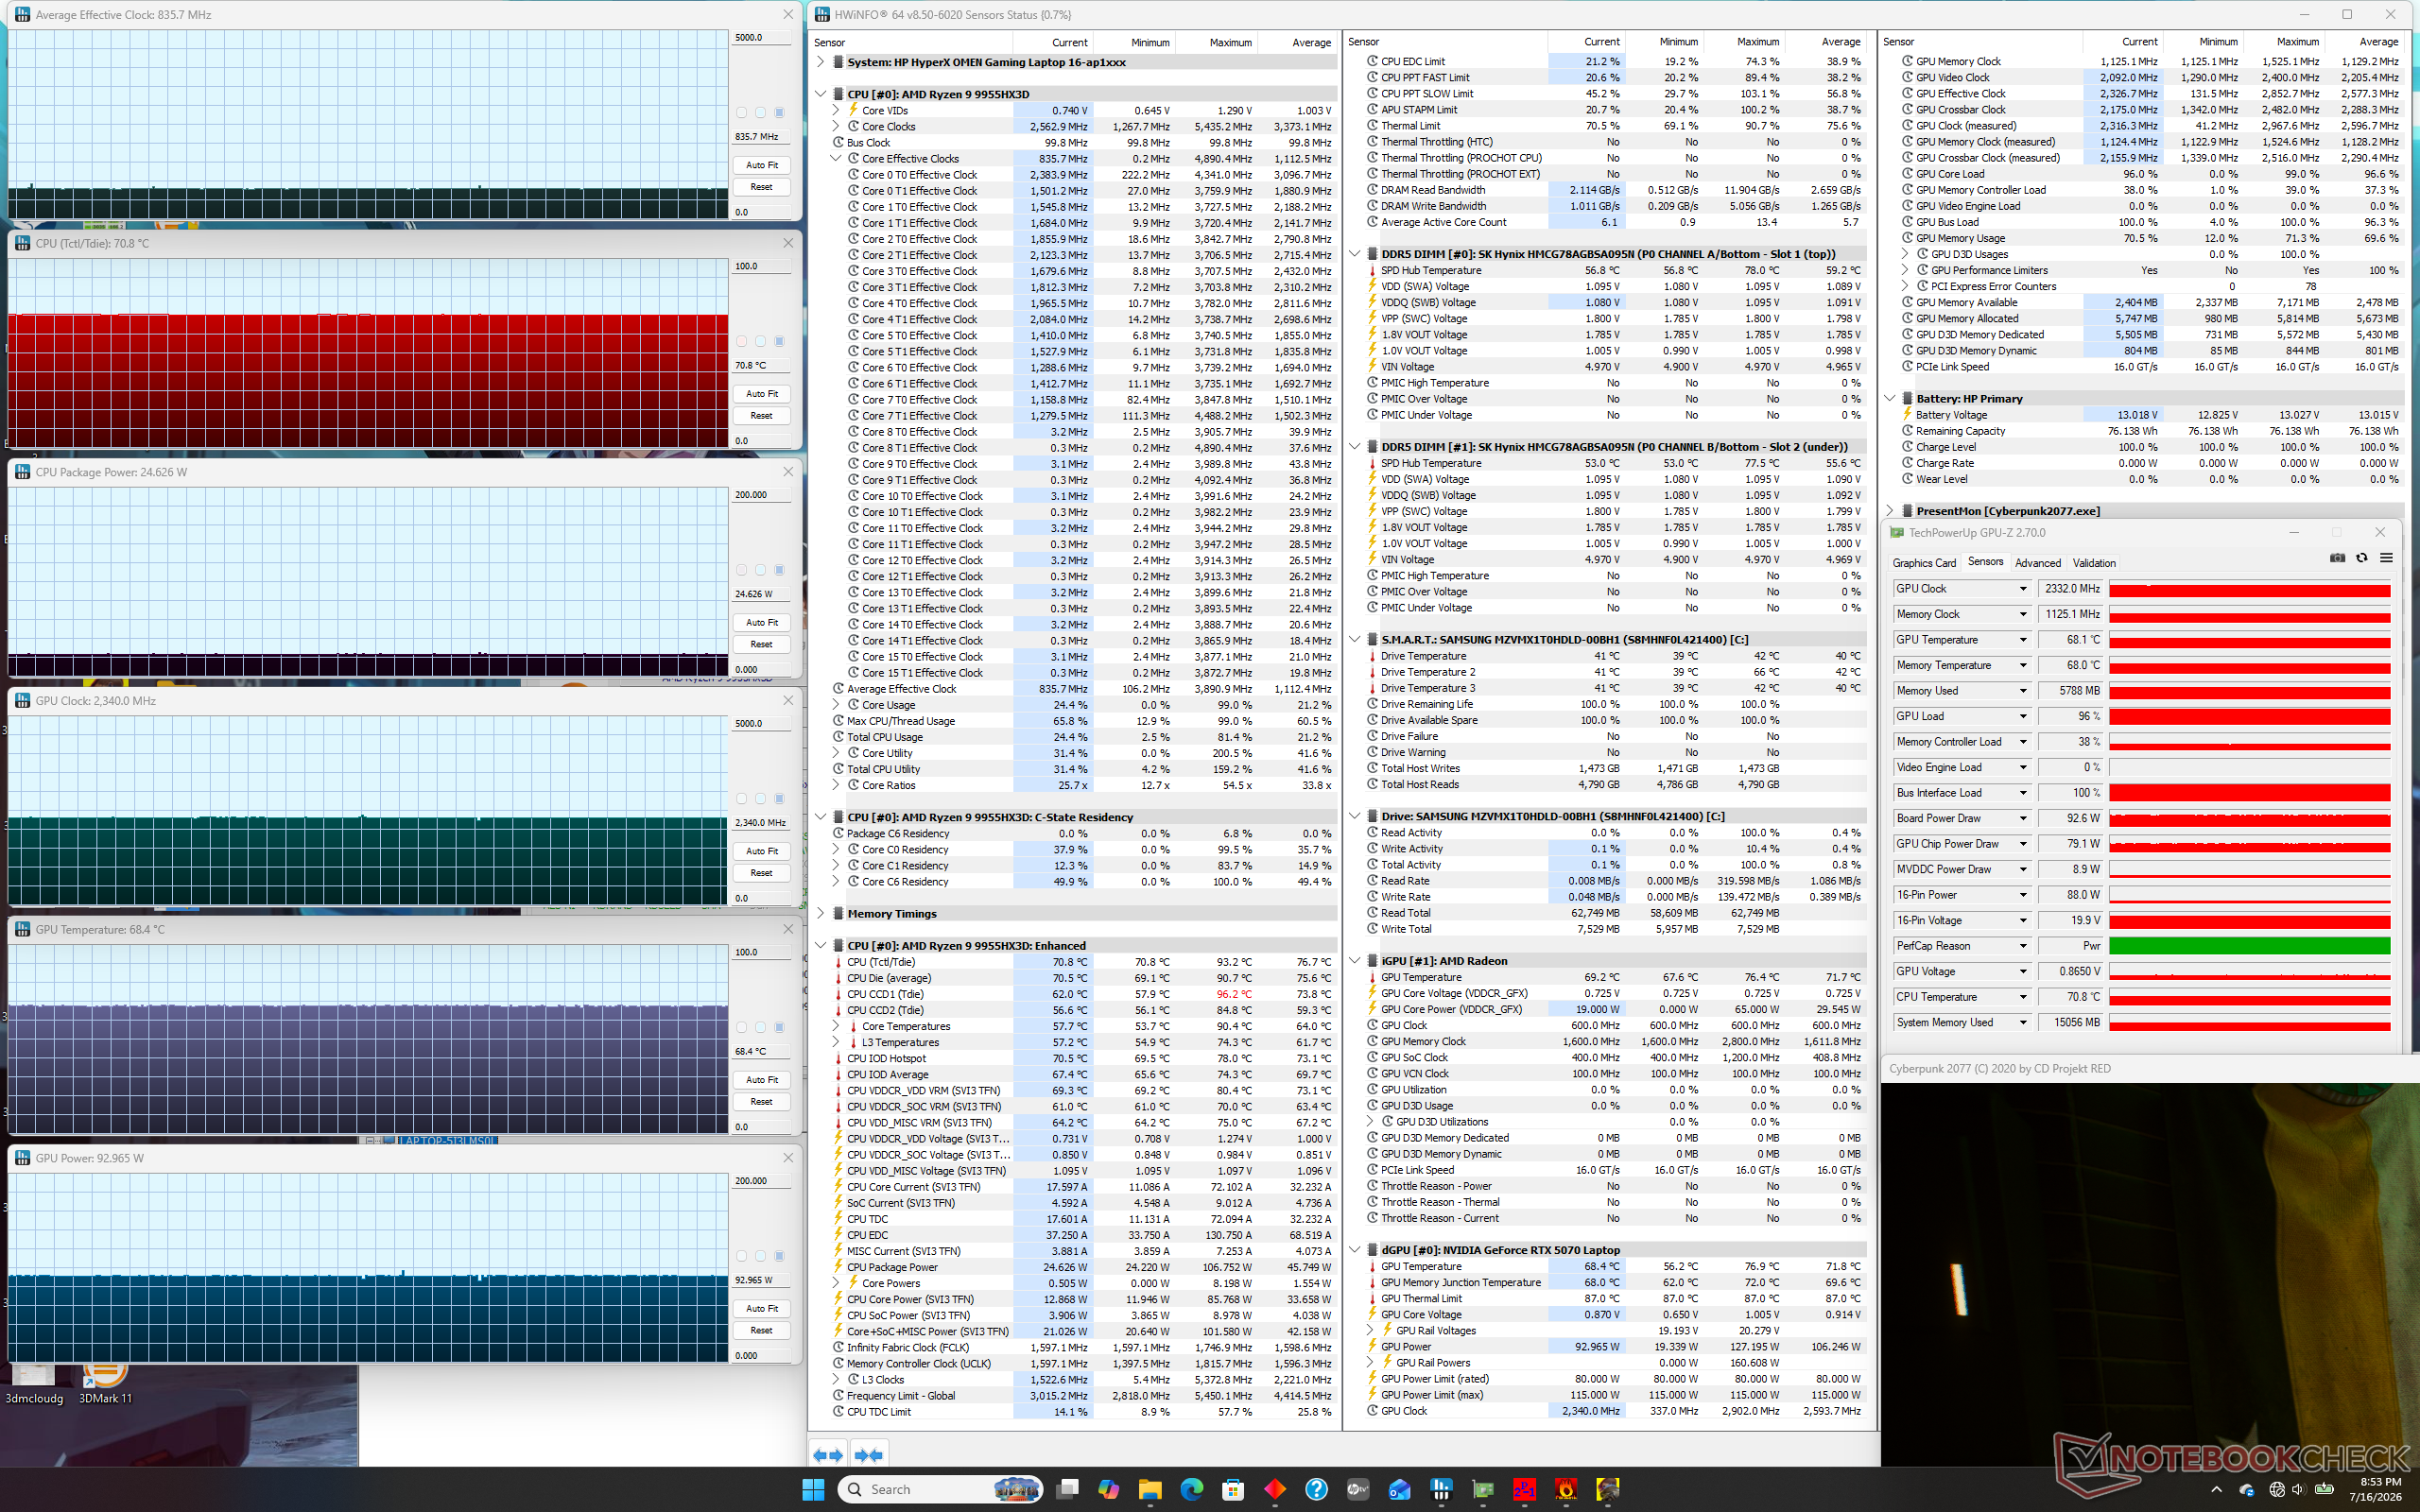The height and width of the screenshot is (1512, 2420).
Task: Click the GPU Load red graph bar in GPU-Z
Action: coord(2250,717)
